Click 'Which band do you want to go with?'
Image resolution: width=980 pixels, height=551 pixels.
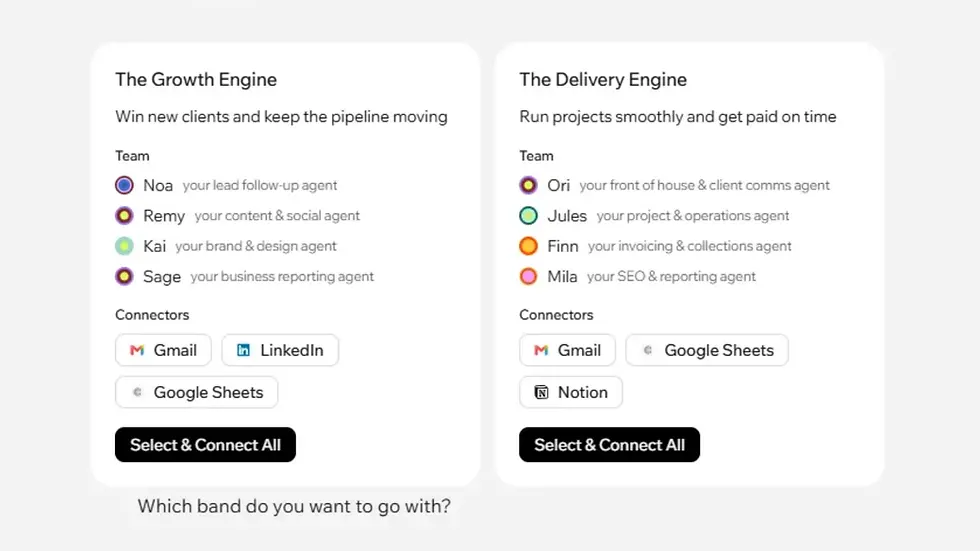pos(294,506)
